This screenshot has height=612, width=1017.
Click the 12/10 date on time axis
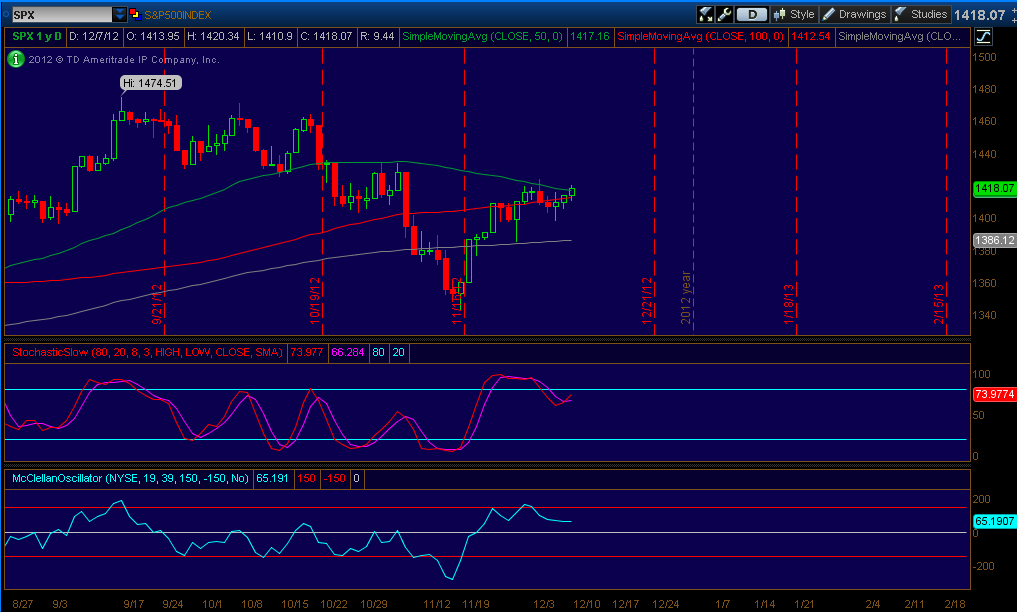click(x=586, y=604)
